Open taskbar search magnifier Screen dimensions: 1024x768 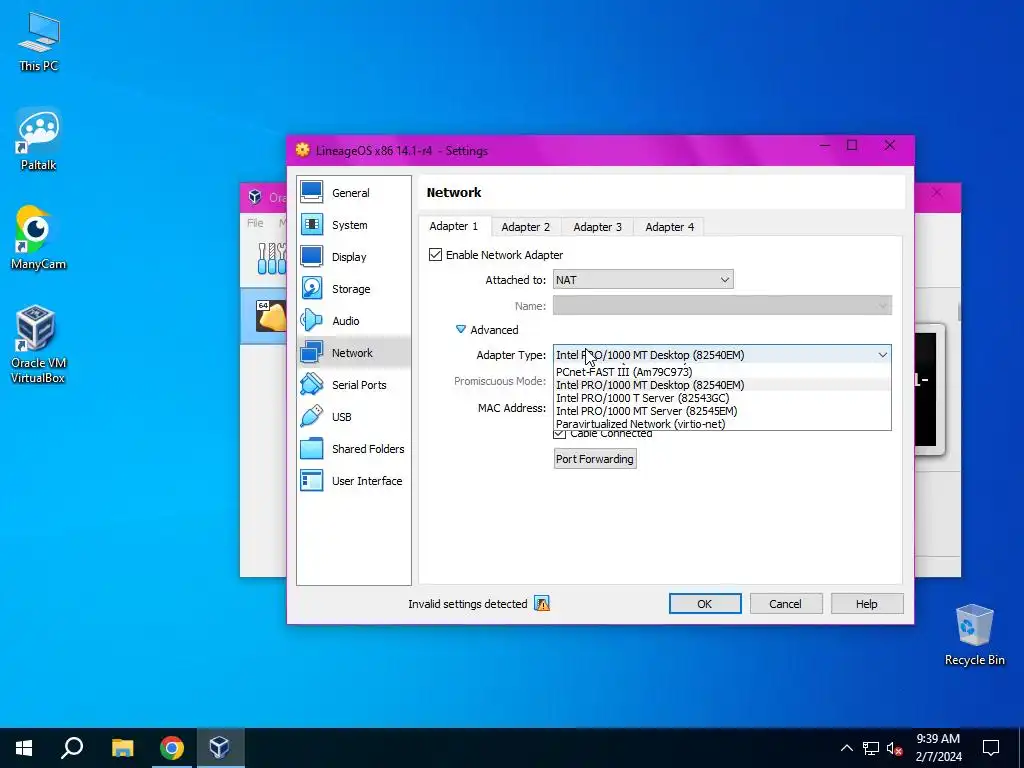[72, 748]
